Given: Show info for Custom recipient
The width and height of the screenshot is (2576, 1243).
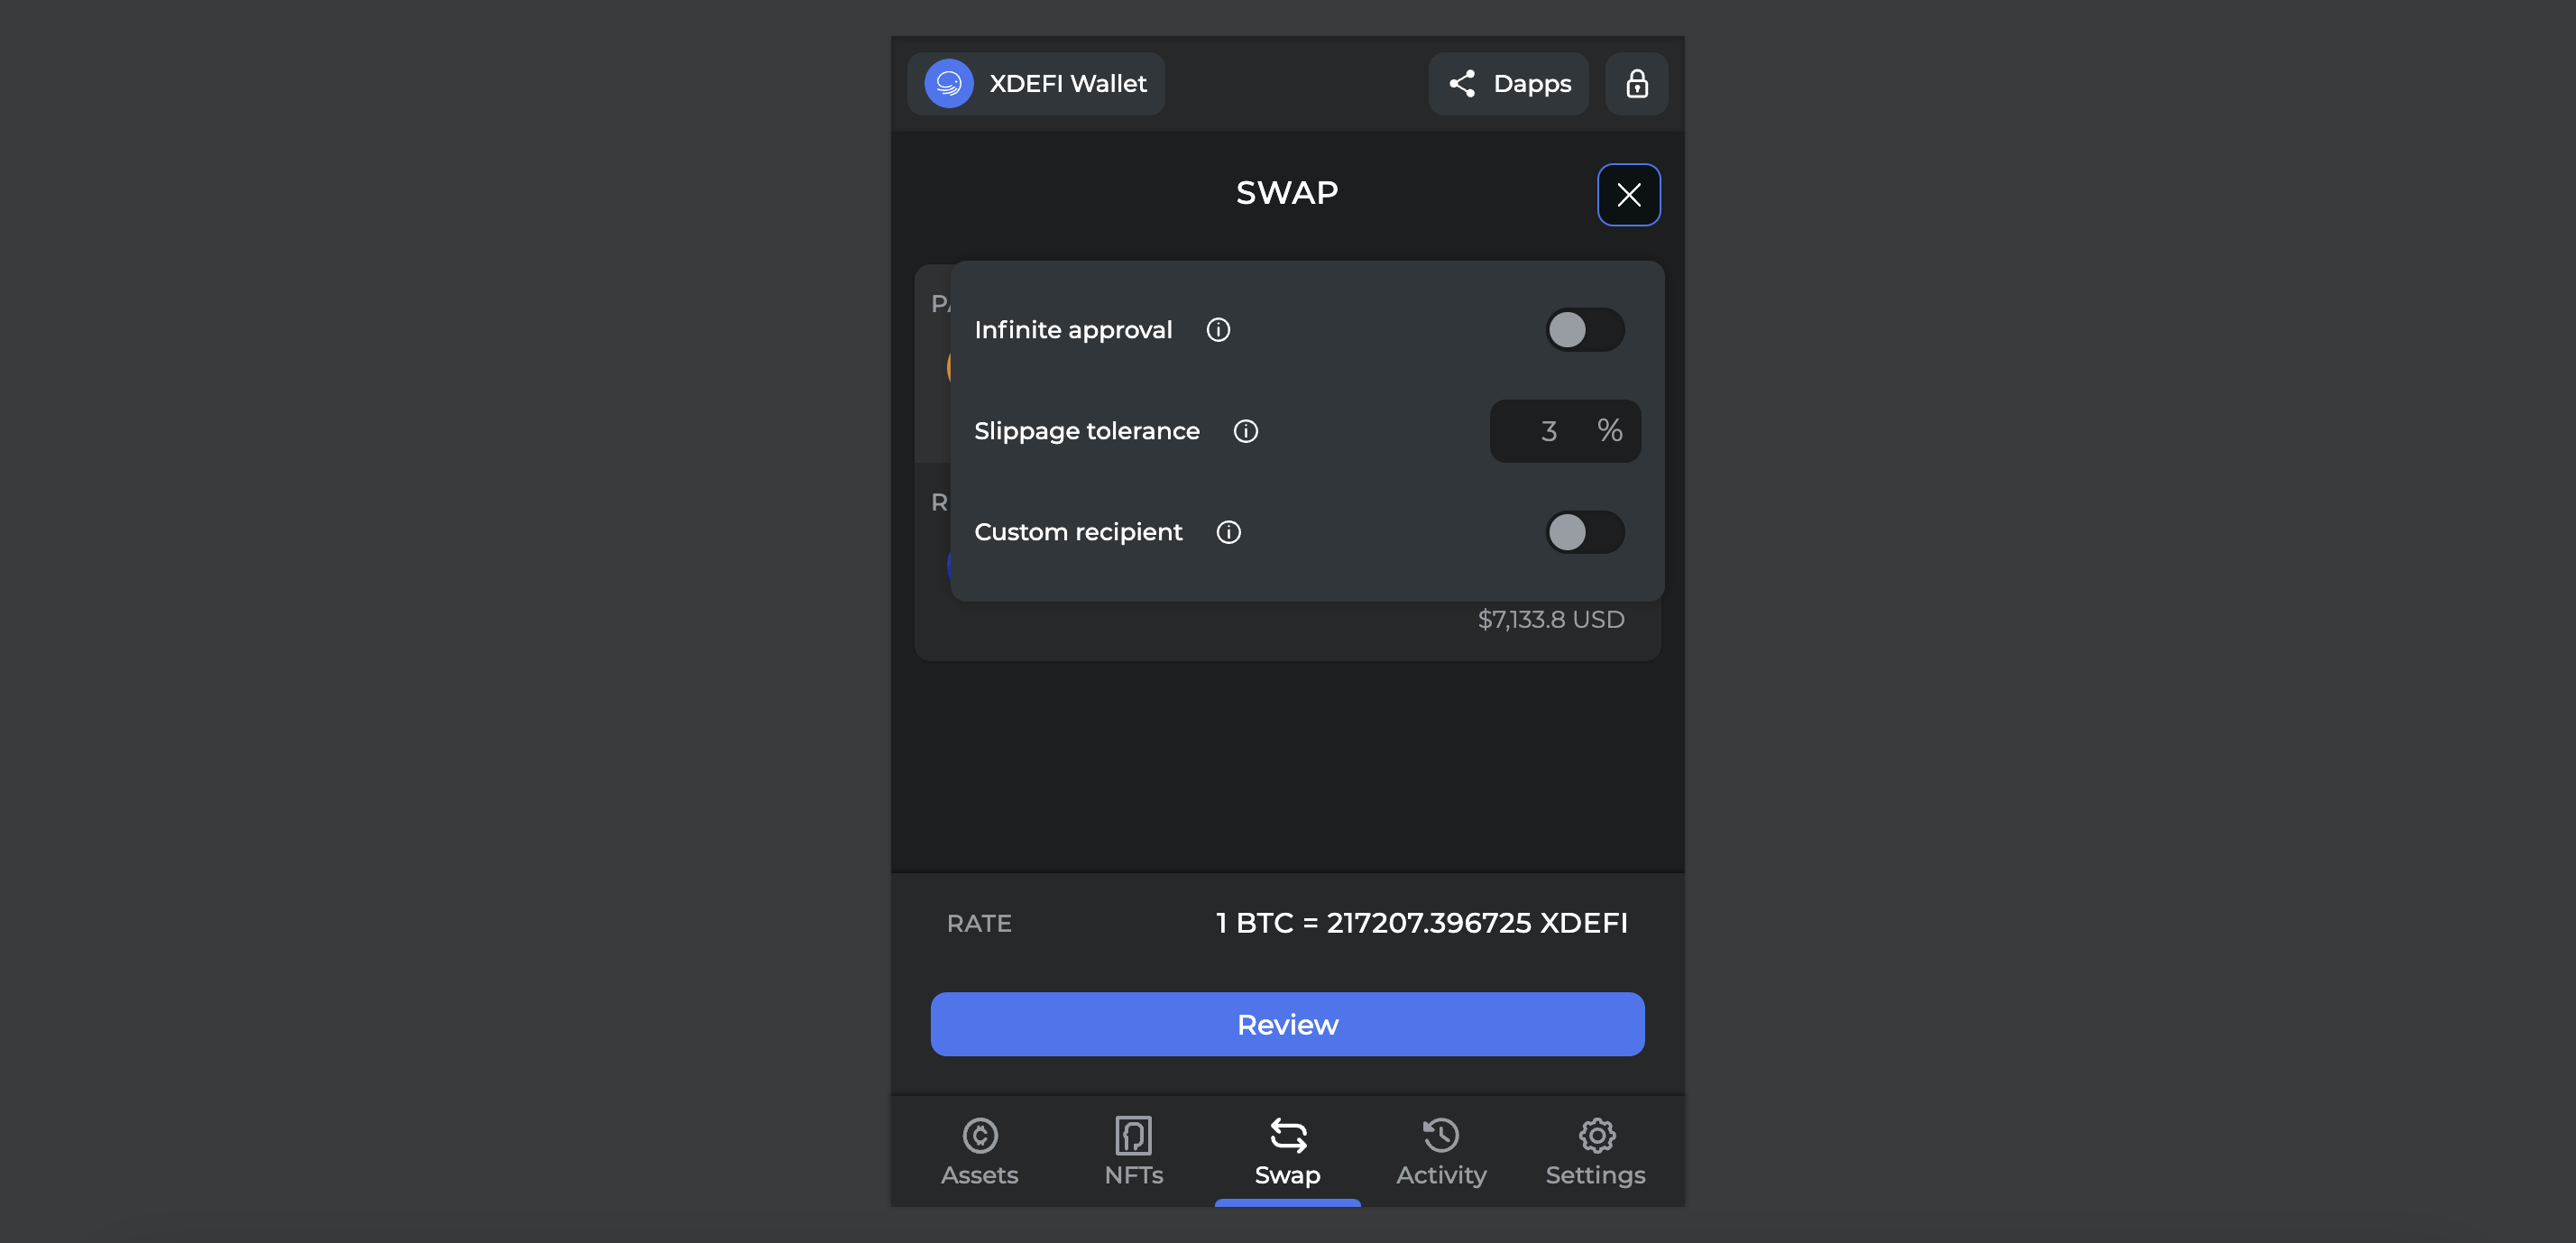Looking at the screenshot, I should click(1228, 532).
